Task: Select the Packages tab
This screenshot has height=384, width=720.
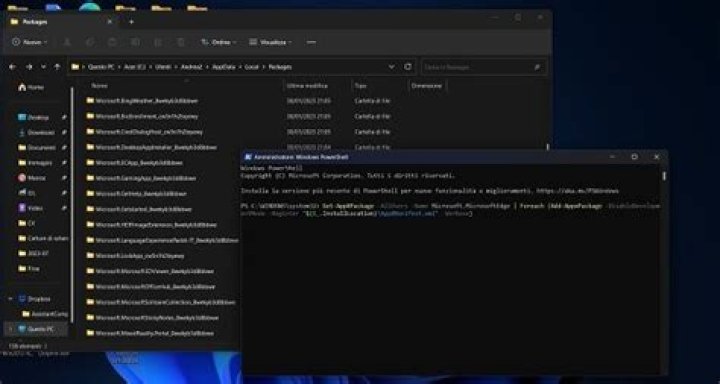Action: coord(62,22)
